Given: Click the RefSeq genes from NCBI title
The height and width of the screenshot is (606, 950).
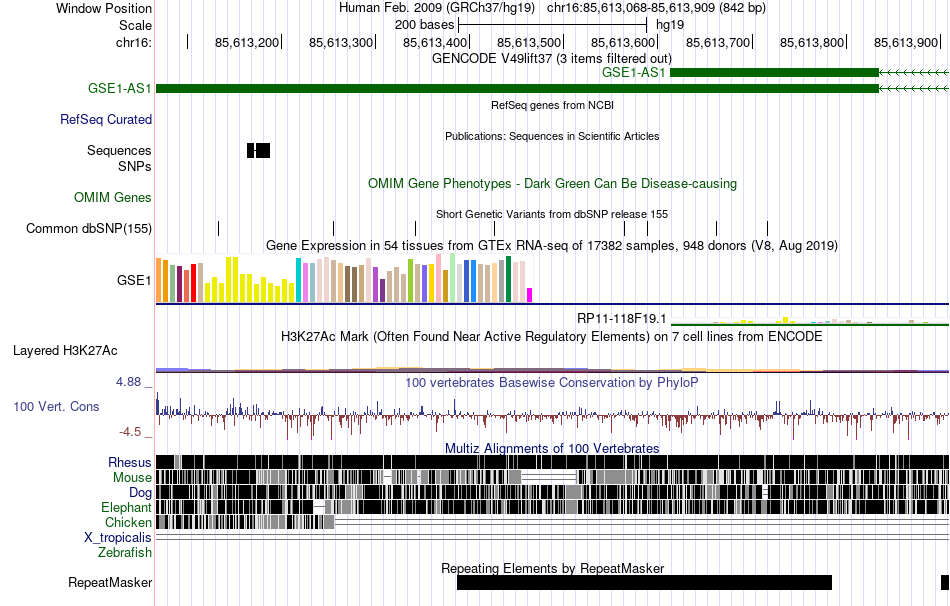Looking at the screenshot, I should (x=552, y=105).
